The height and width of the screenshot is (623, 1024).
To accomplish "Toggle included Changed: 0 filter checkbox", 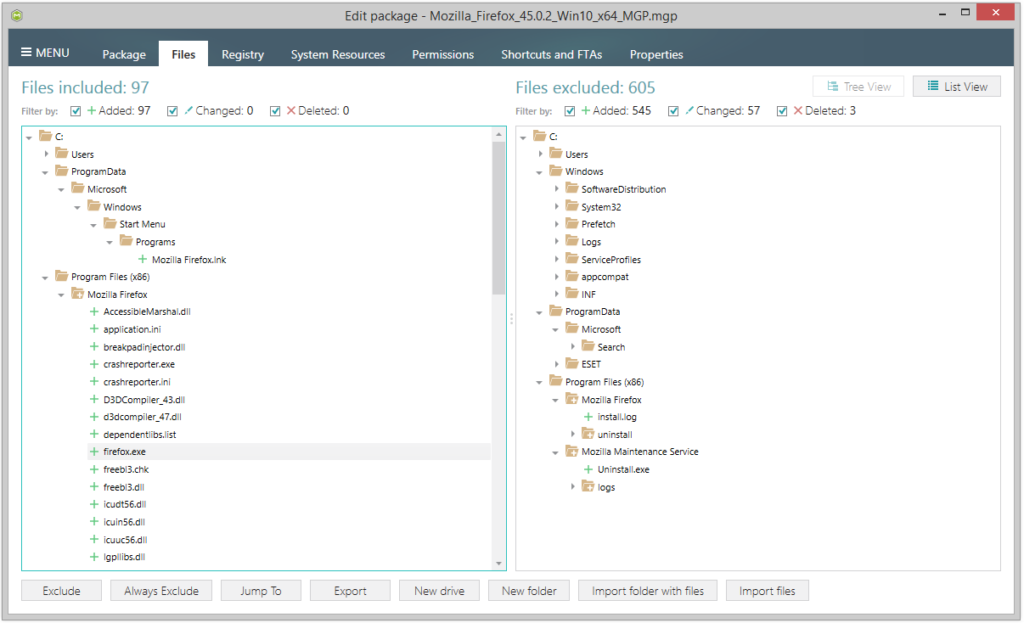I will click(172, 111).
